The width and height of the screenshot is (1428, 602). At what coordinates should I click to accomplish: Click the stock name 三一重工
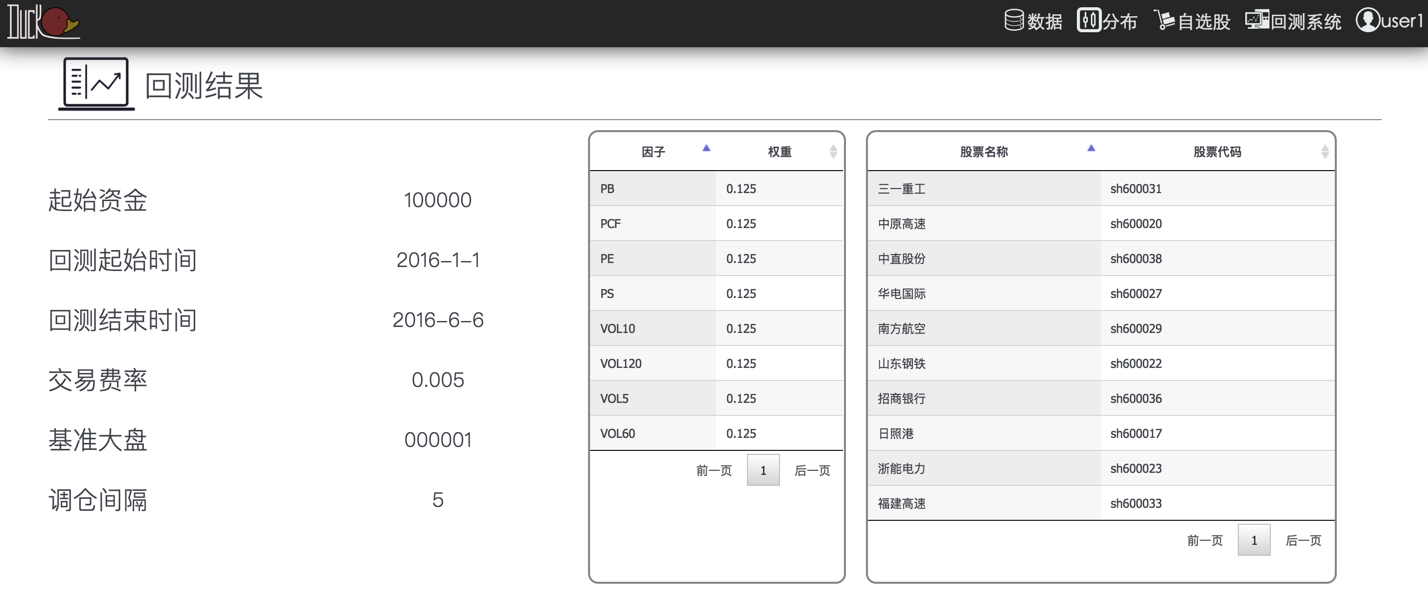(x=902, y=188)
